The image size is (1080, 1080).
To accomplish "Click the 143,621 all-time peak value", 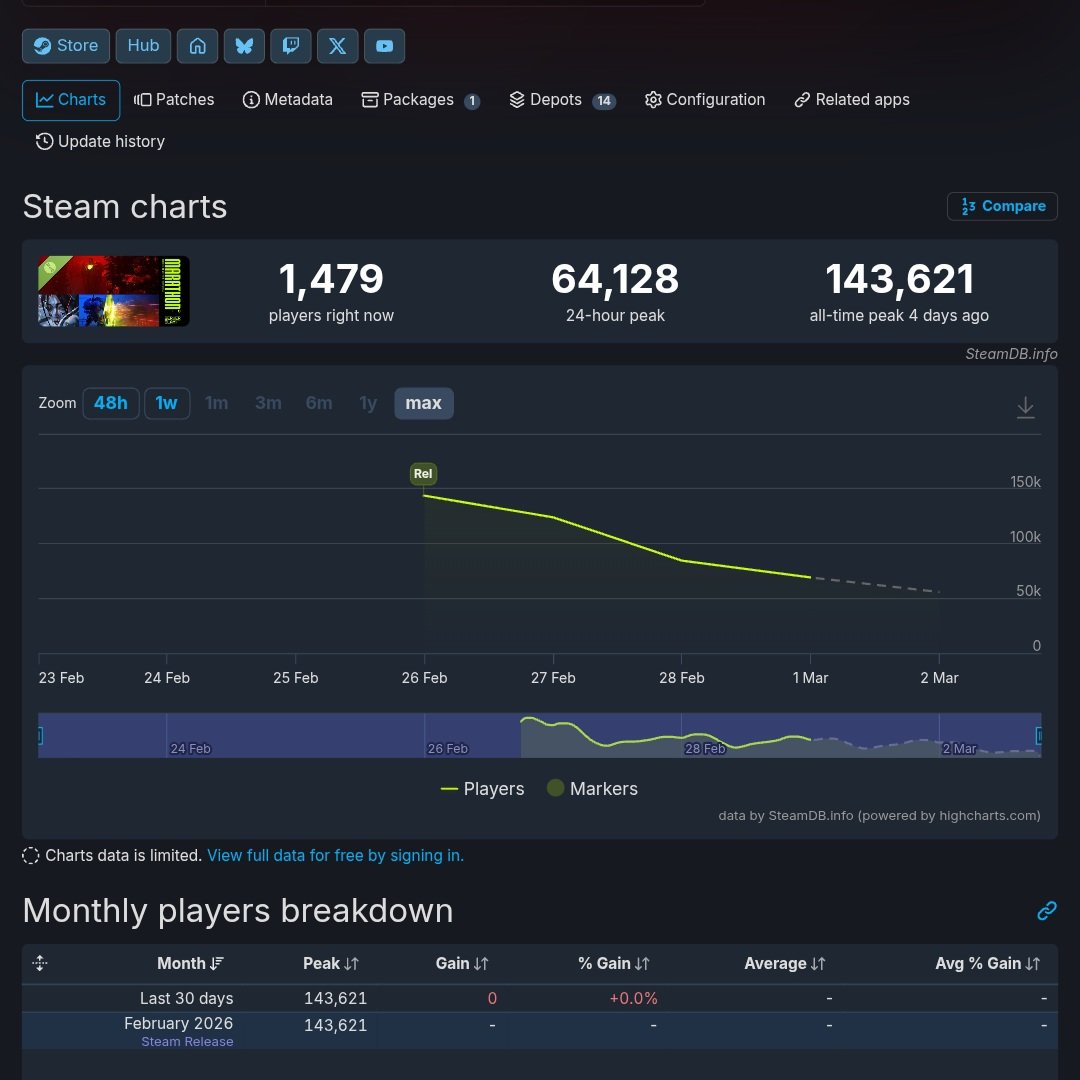I will [900, 280].
